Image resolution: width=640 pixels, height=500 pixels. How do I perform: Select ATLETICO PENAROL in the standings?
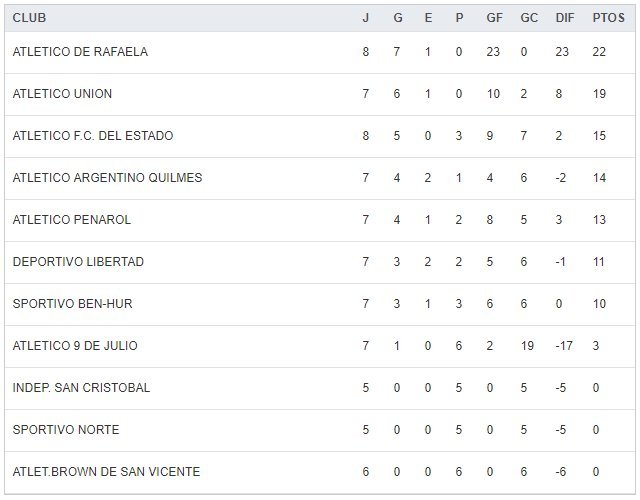[x=72, y=220]
